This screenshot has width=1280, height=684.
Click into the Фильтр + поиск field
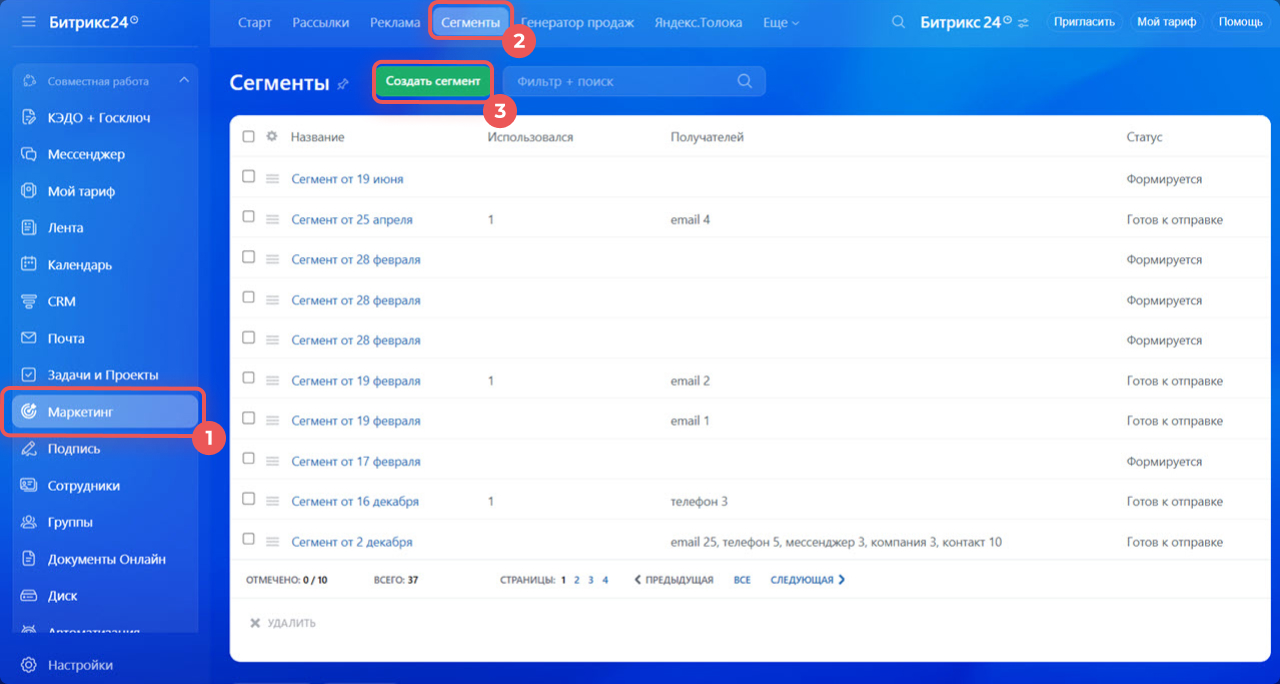634,81
